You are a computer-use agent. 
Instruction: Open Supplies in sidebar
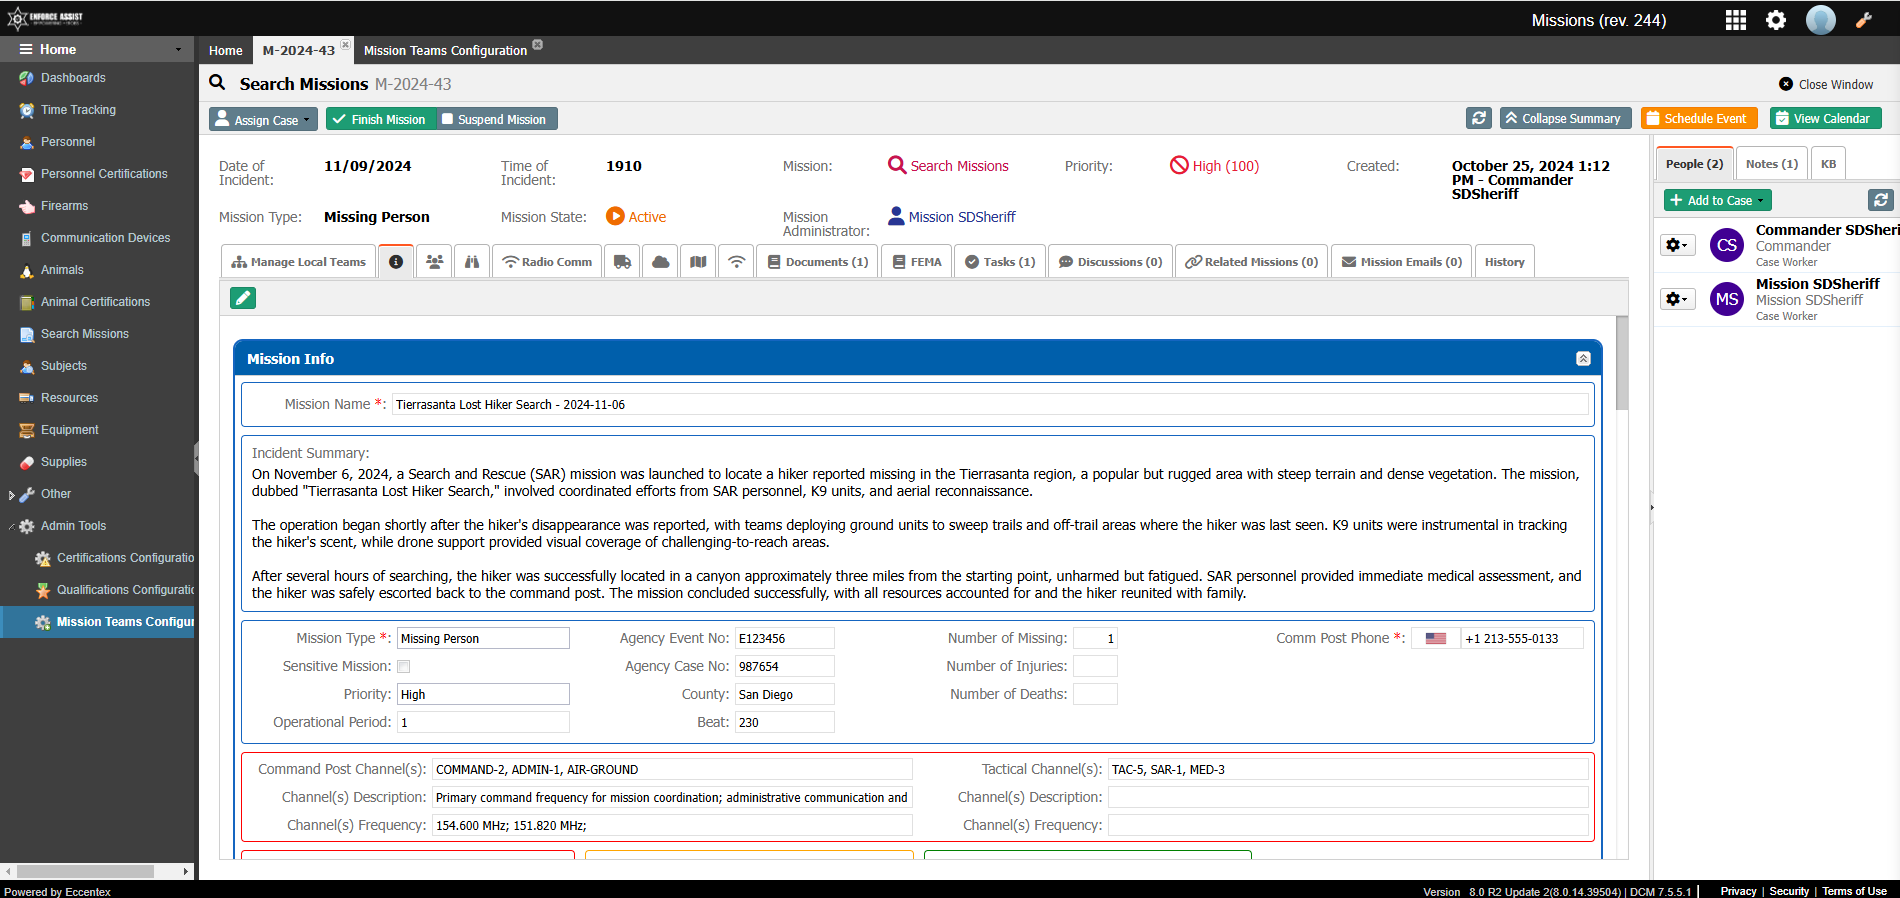click(63, 462)
